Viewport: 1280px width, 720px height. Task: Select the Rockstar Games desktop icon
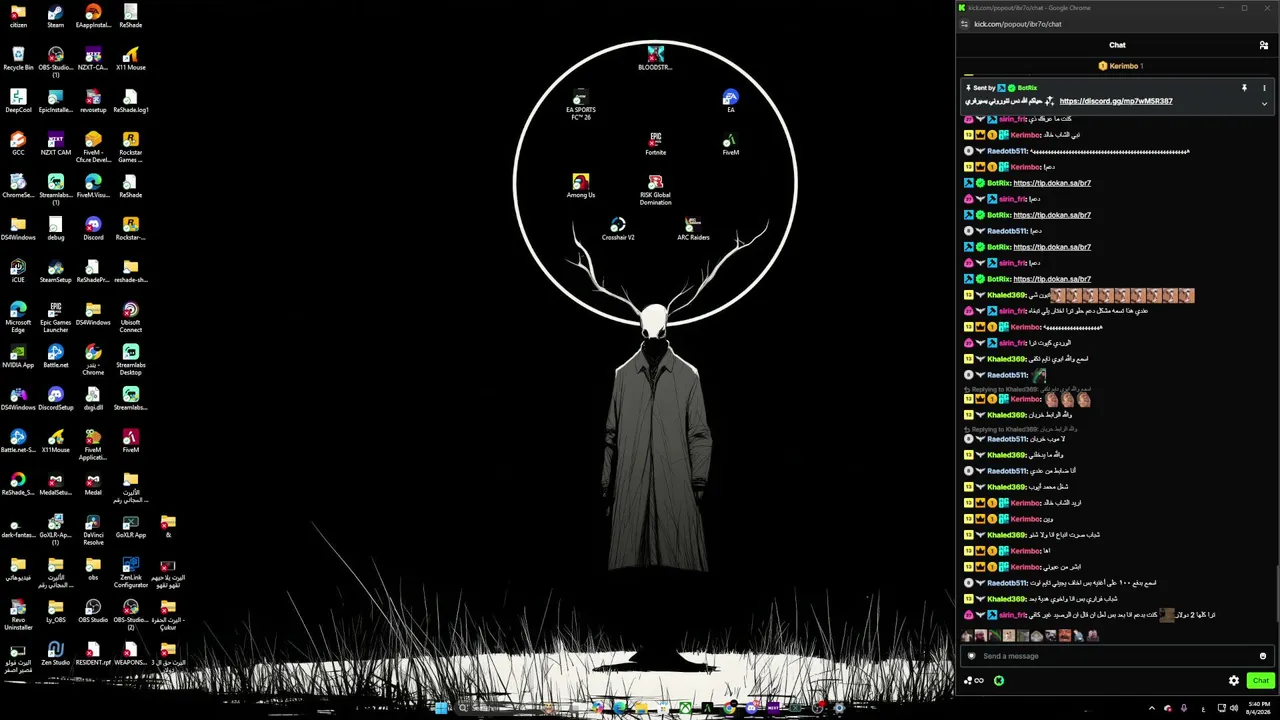[x=130, y=147]
